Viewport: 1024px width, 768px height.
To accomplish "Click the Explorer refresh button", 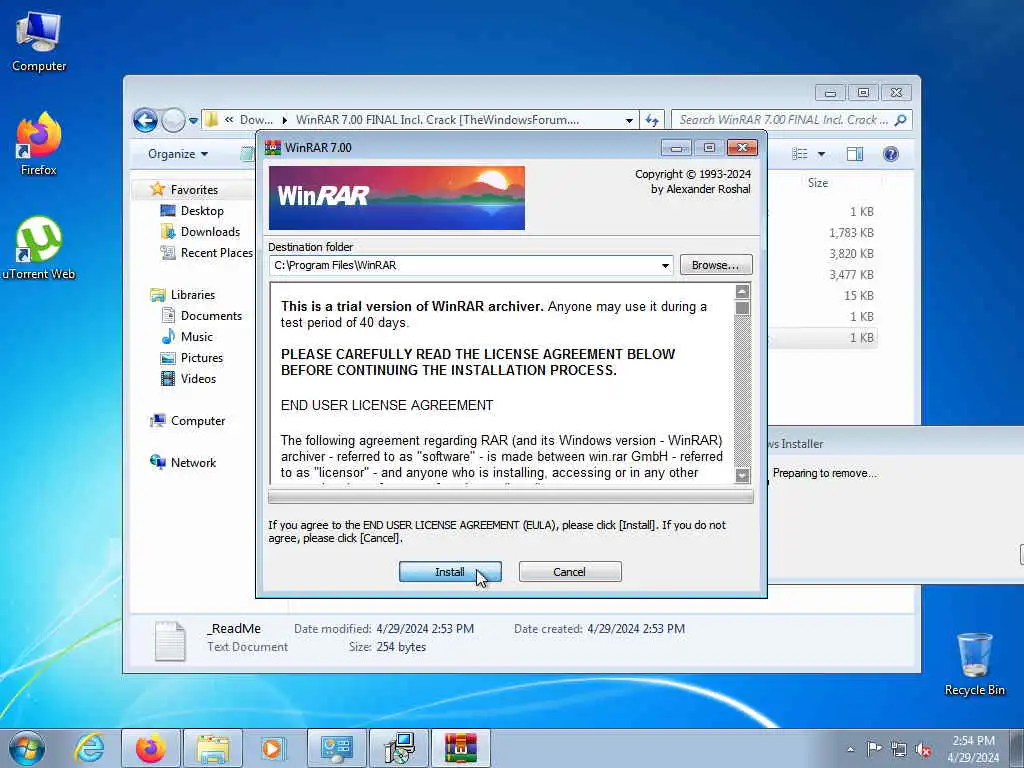I will pos(652,120).
